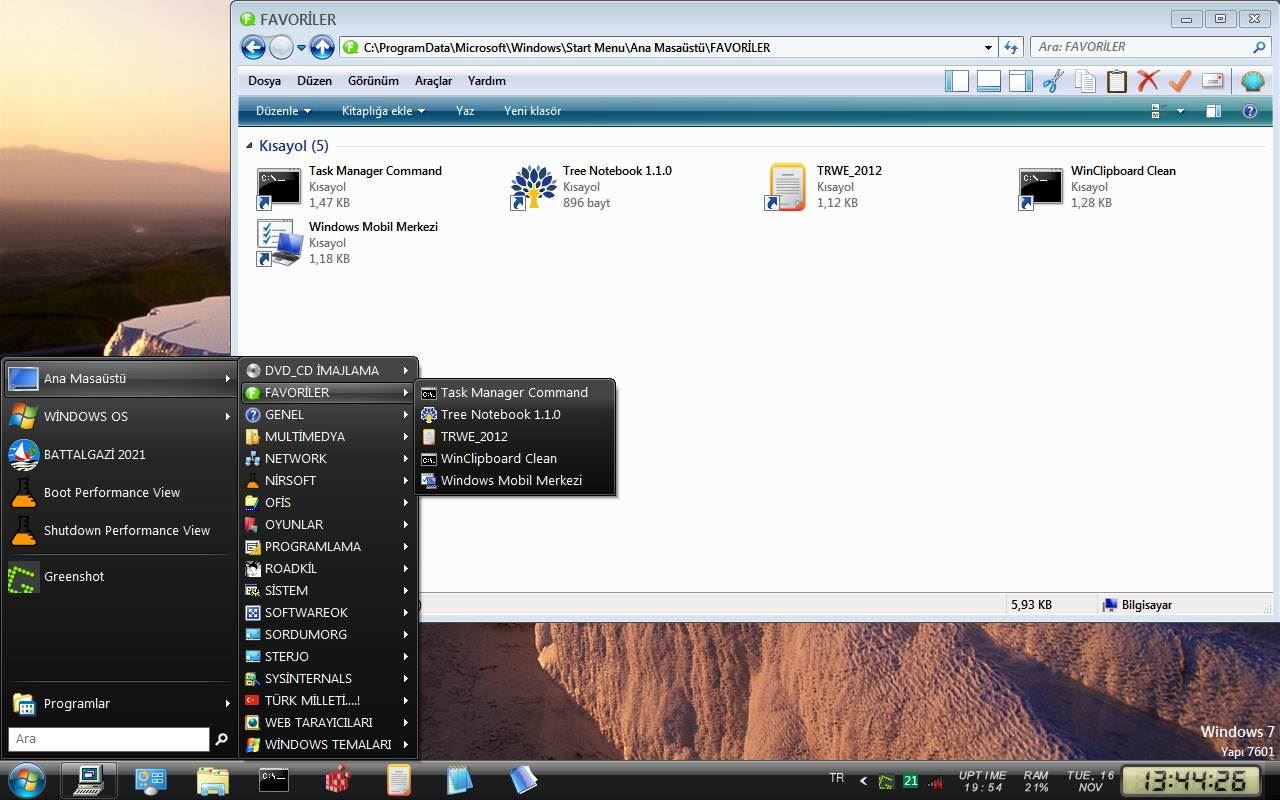The image size is (1280, 800).
Task: Click the Yeni klasör button
Action: pyautogui.click(x=533, y=111)
